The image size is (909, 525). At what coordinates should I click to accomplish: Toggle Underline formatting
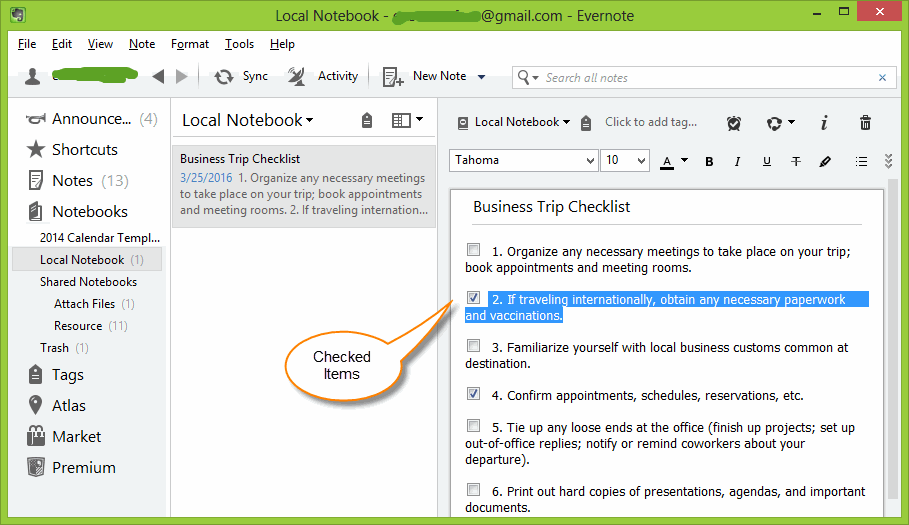[766, 162]
